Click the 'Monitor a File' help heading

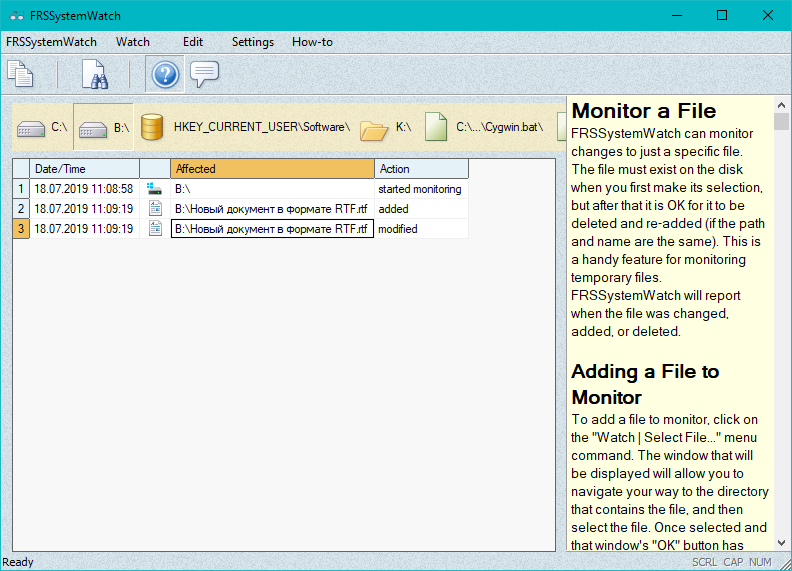tap(644, 111)
